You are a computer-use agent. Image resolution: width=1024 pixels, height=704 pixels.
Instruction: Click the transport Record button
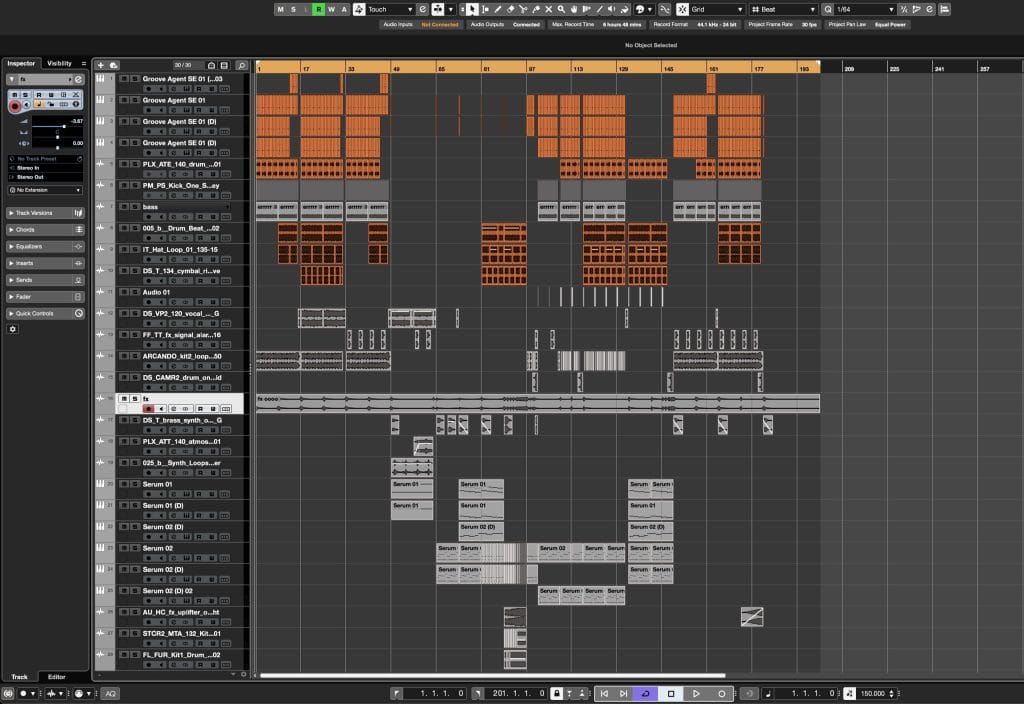pos(721,693)
